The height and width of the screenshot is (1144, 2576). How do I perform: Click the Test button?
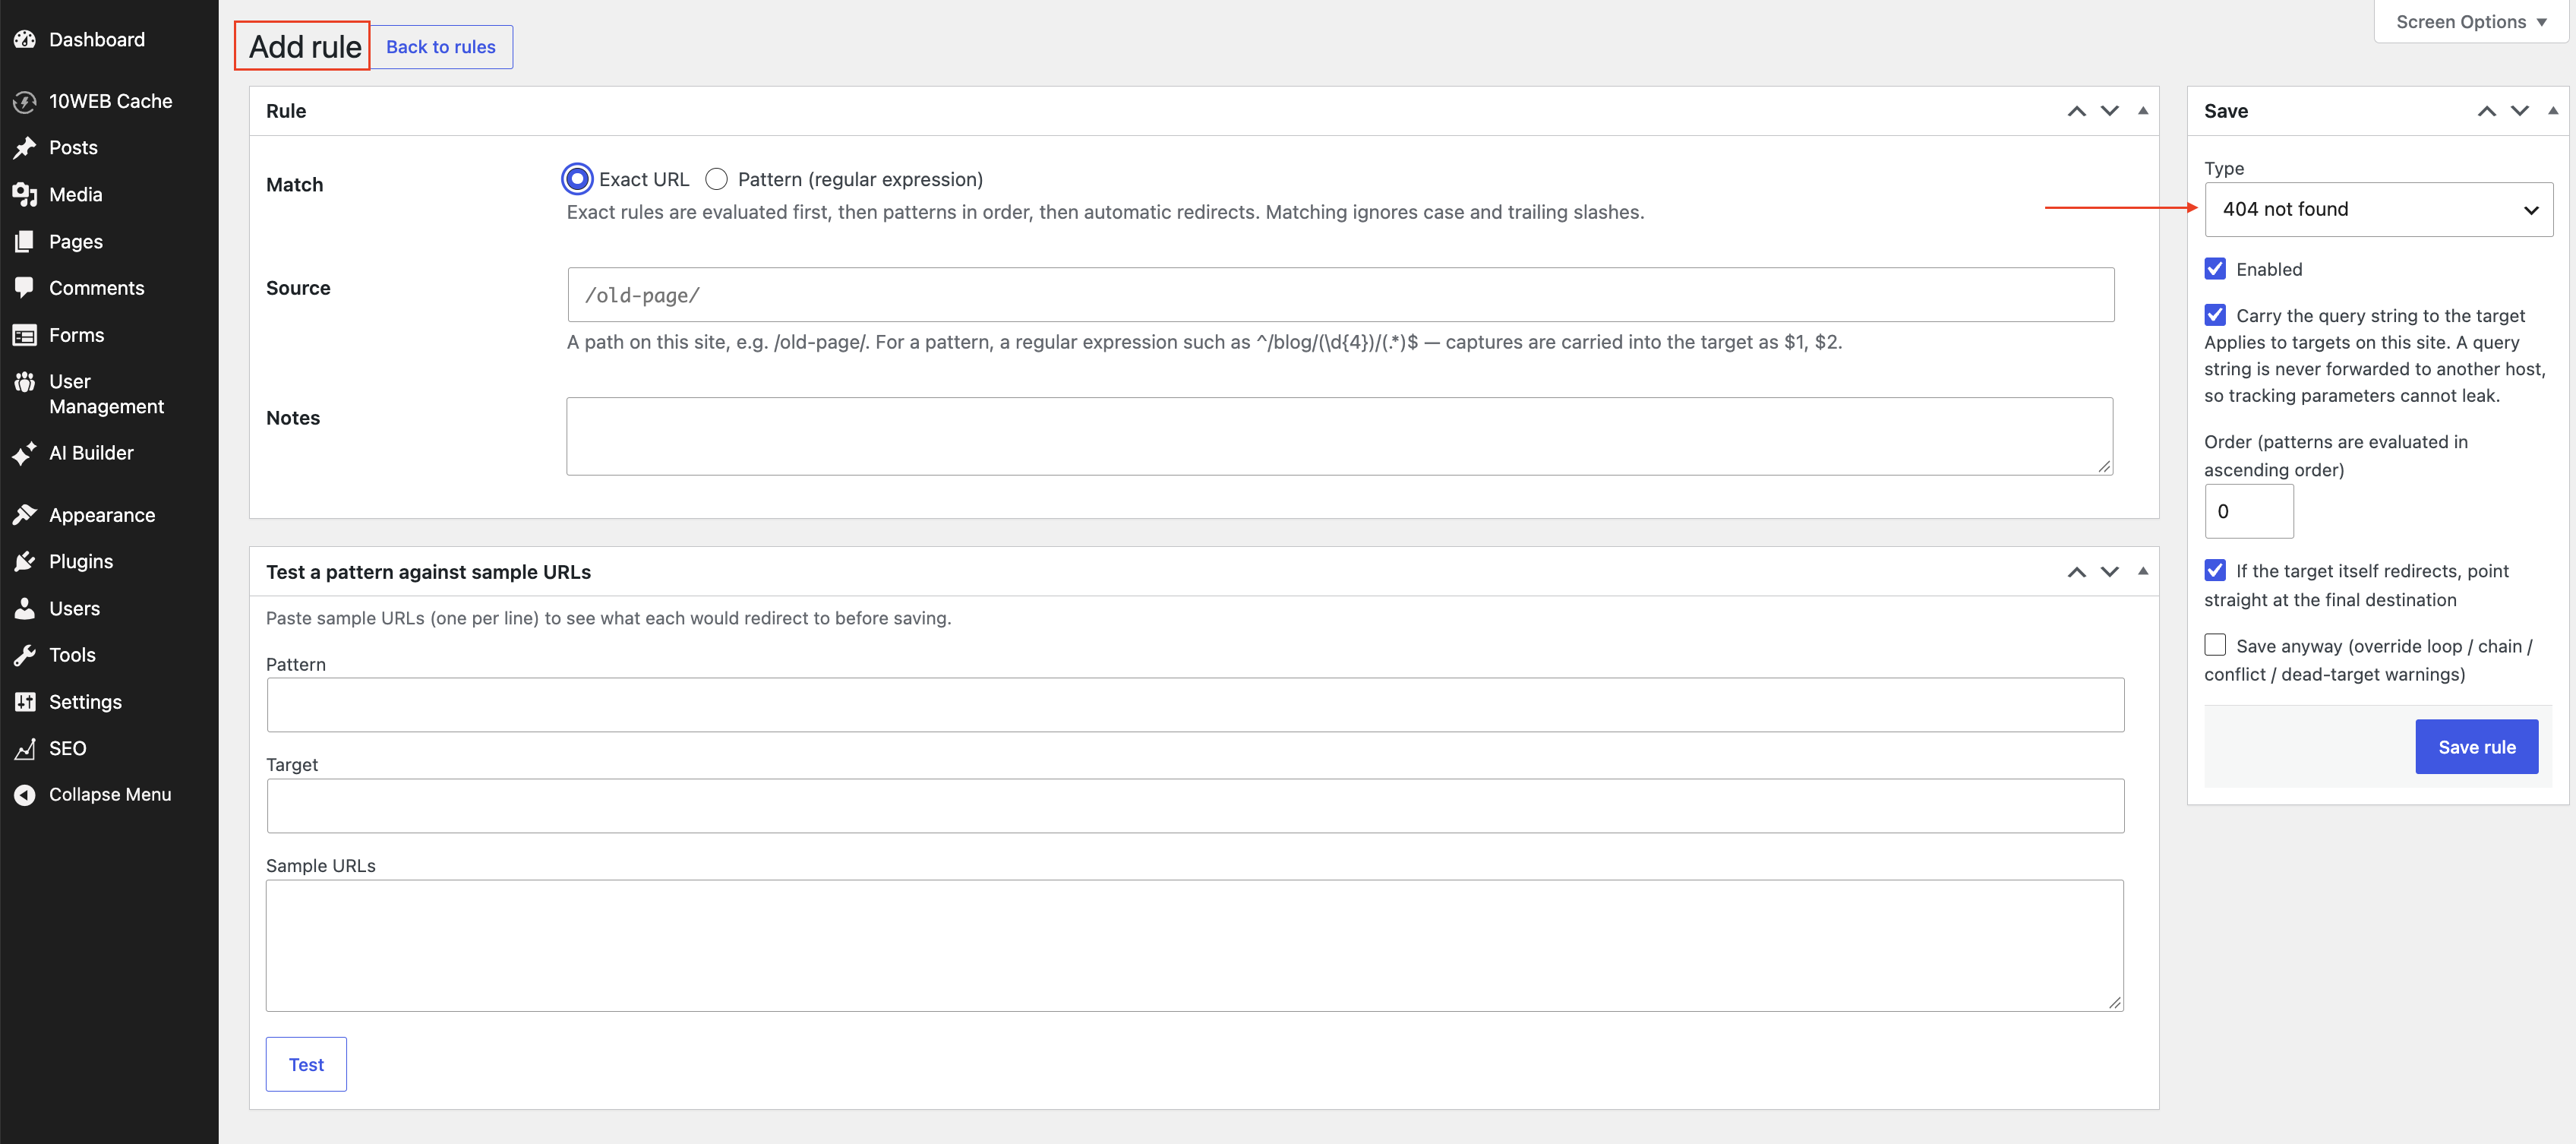click(x=306, y=1064)
